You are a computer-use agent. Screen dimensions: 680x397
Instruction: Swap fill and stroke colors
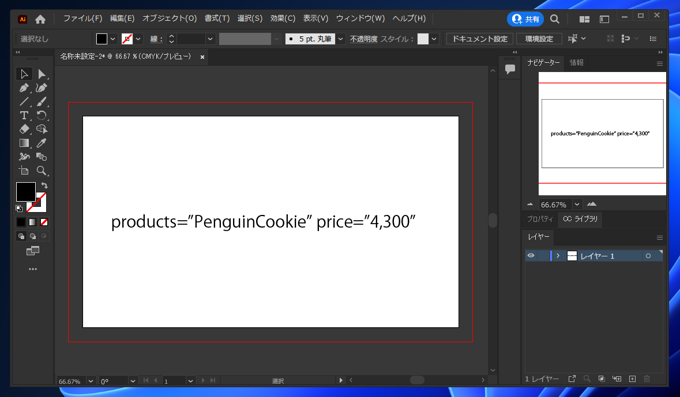(x=44, y=185)
